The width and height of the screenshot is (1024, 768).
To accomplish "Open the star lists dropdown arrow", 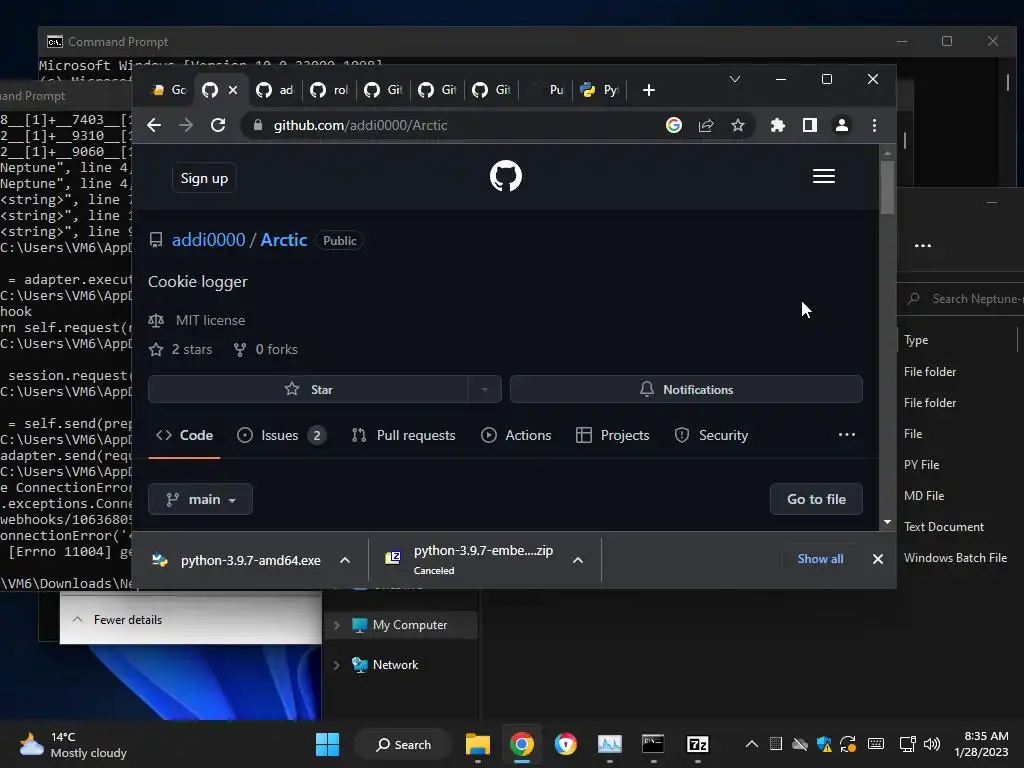I will click(485, 389).
